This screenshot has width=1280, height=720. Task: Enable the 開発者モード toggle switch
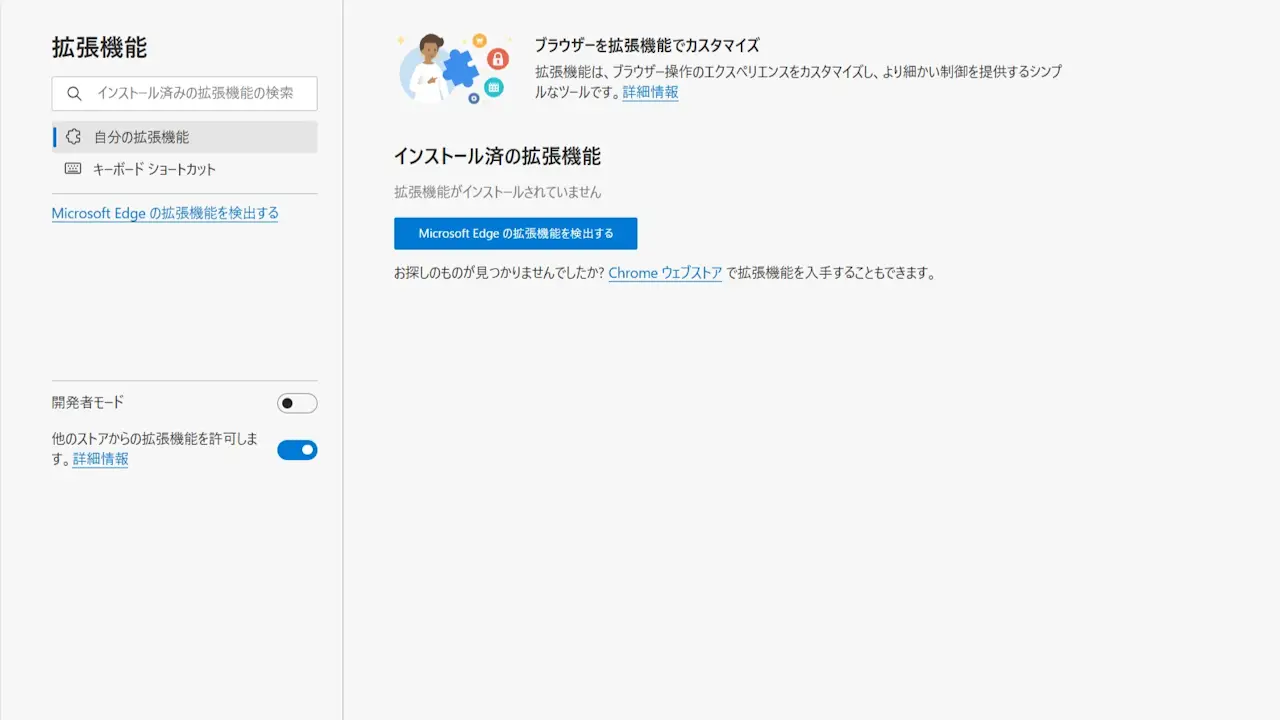[x=297, y=403]
